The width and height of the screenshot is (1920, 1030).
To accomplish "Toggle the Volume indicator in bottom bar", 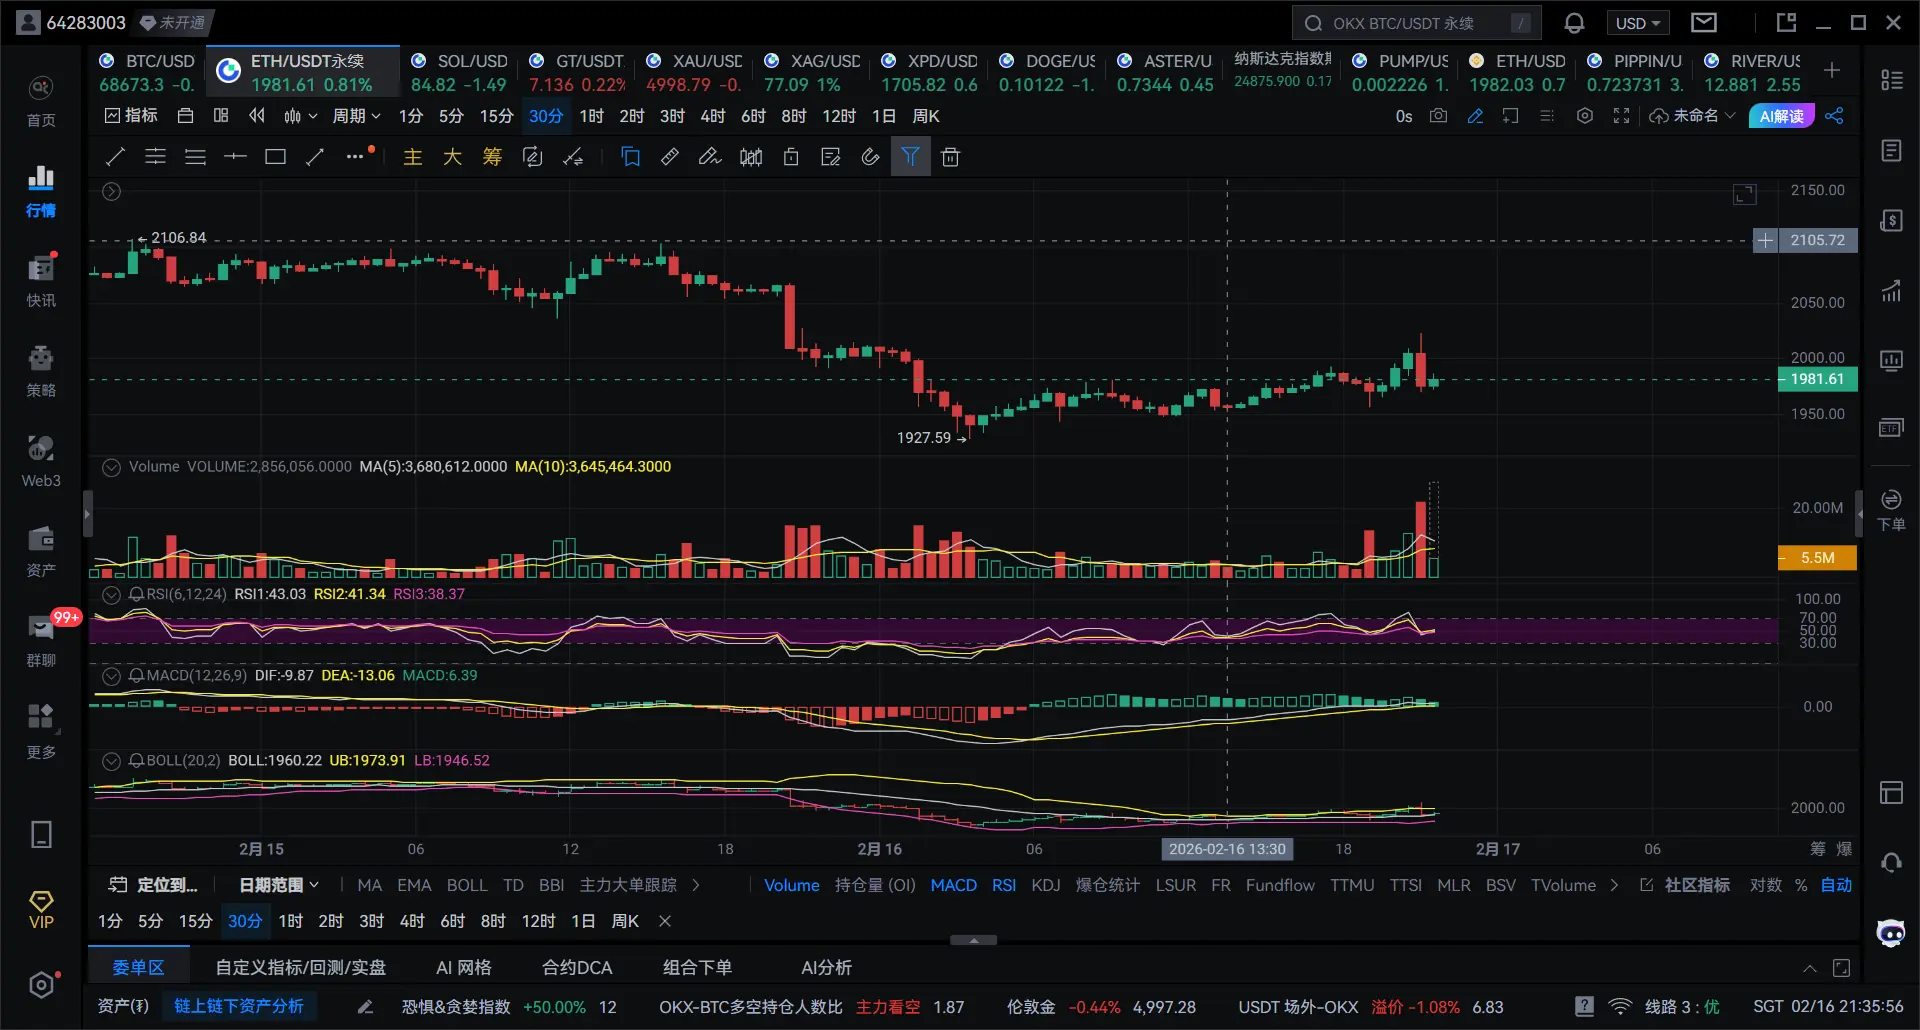I will (x=792, y=885).
